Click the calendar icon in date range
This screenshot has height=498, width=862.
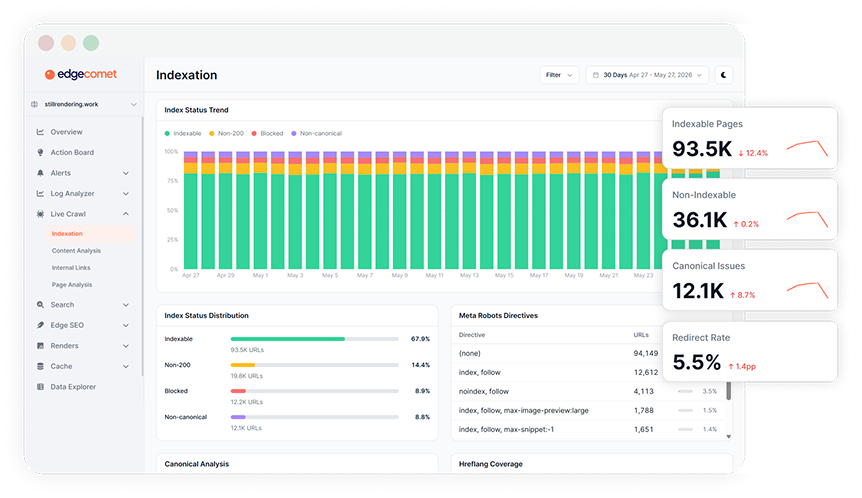(x=595, y=75)
